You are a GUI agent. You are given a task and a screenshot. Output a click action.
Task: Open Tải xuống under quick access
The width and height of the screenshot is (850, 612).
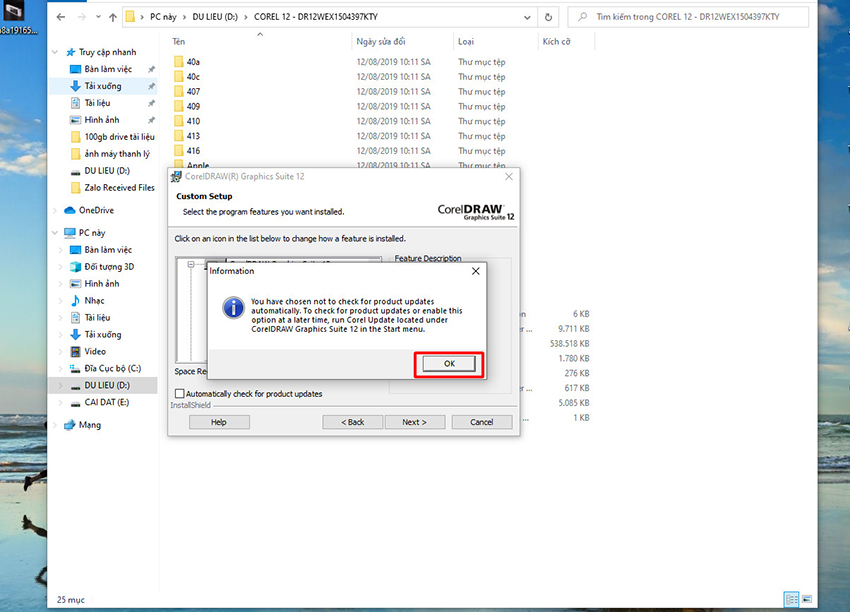coord(102,86)
